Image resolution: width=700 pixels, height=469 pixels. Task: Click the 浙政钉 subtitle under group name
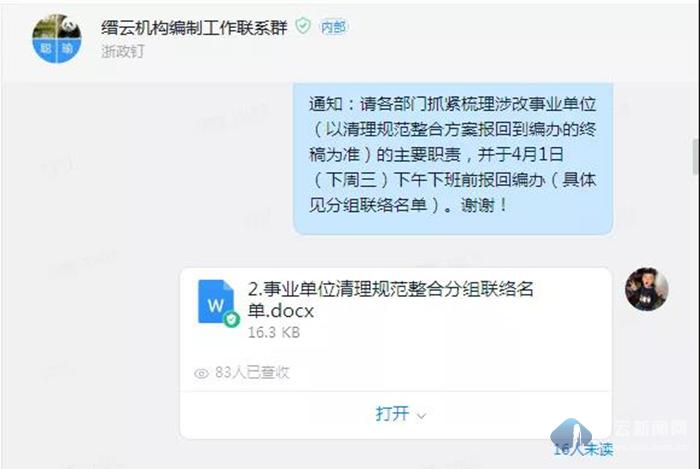123,51
